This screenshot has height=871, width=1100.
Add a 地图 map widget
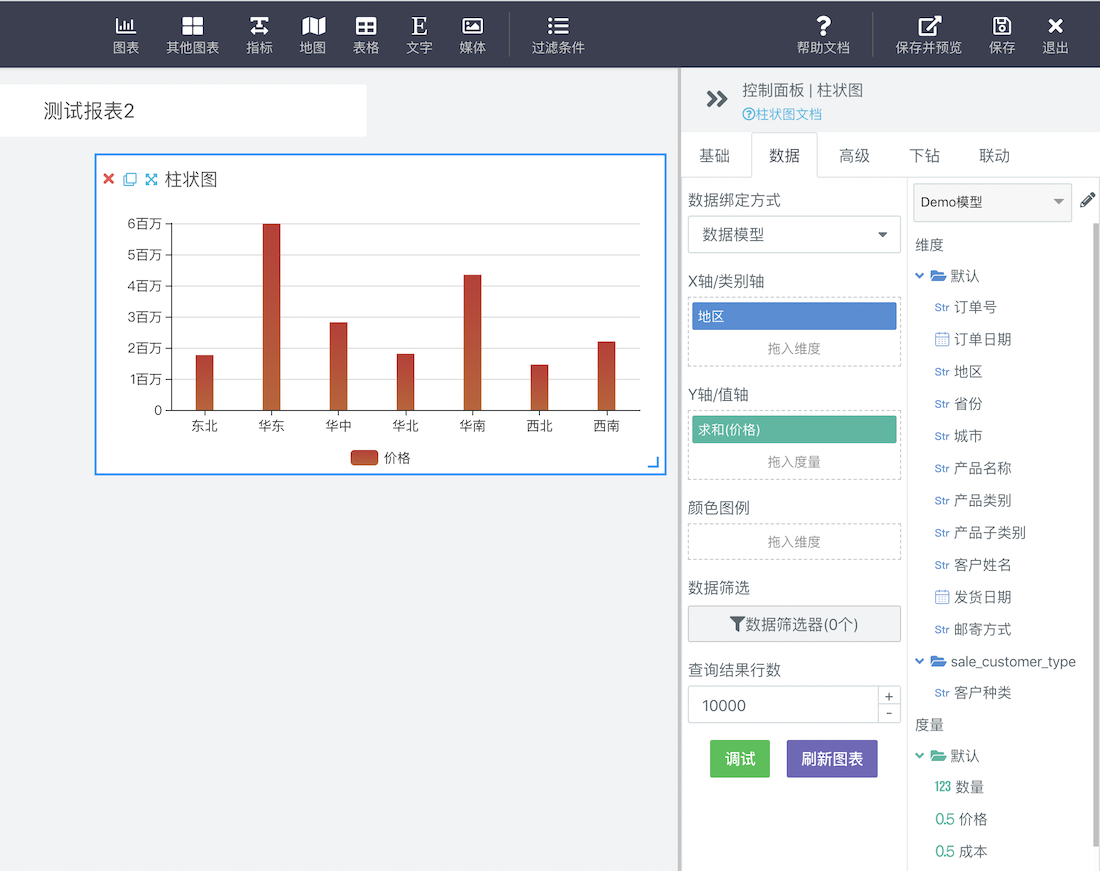[313, 35]
